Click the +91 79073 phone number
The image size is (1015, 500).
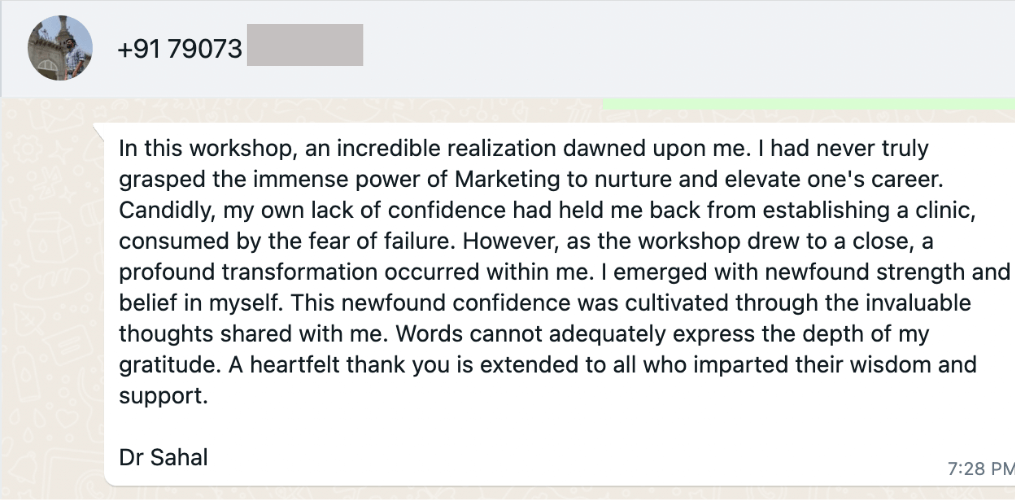[180, 49]
